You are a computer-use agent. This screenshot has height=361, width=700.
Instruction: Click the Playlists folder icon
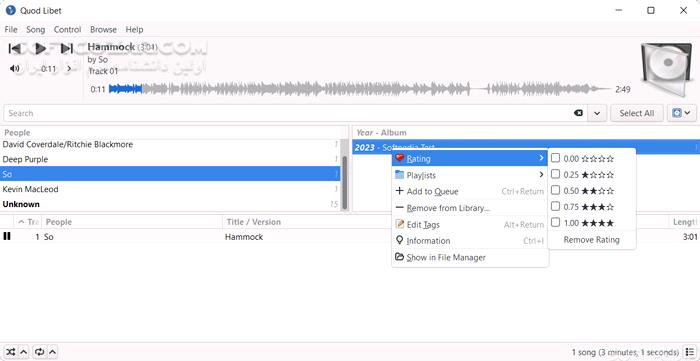[400, 175]
